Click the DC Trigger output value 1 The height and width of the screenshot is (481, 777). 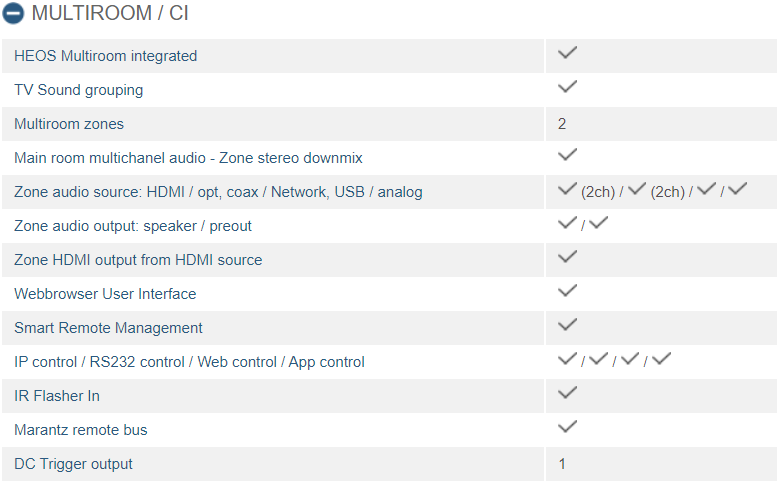tap(561, 464)
